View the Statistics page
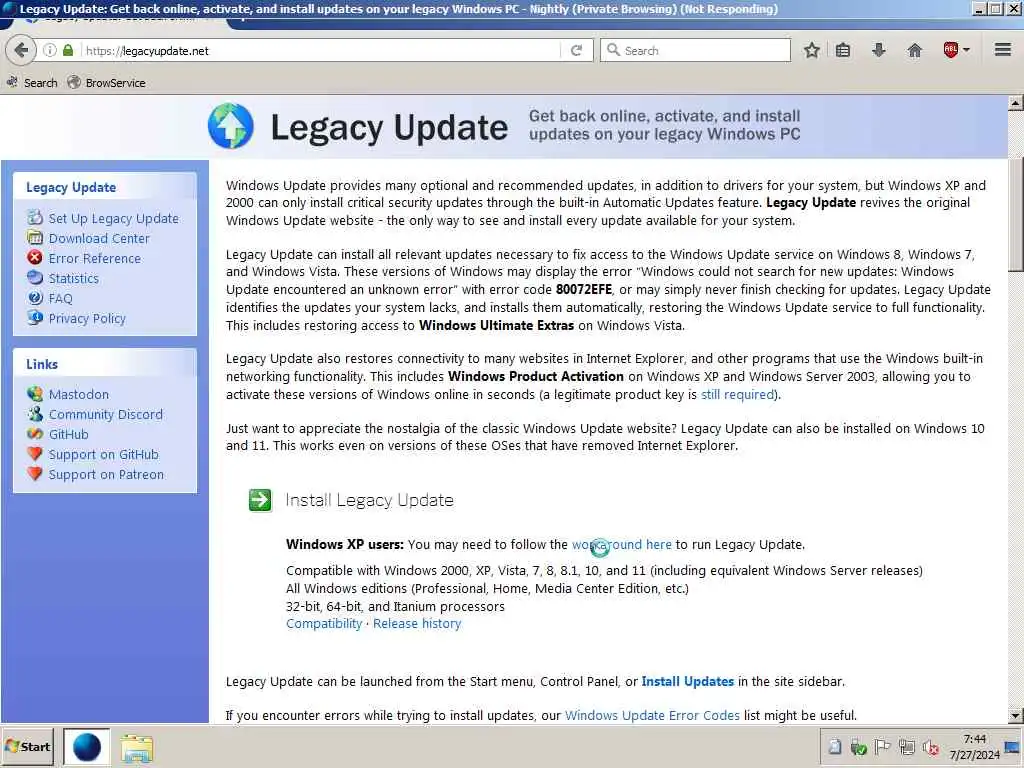The image size is (1024, 768). 74,279
